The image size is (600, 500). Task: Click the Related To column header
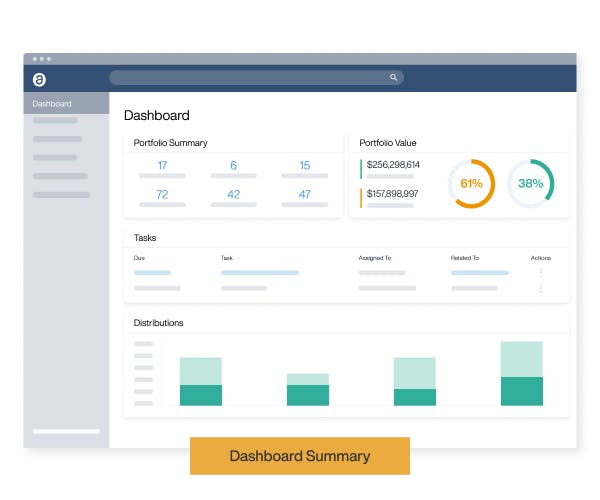pos(465,258)
